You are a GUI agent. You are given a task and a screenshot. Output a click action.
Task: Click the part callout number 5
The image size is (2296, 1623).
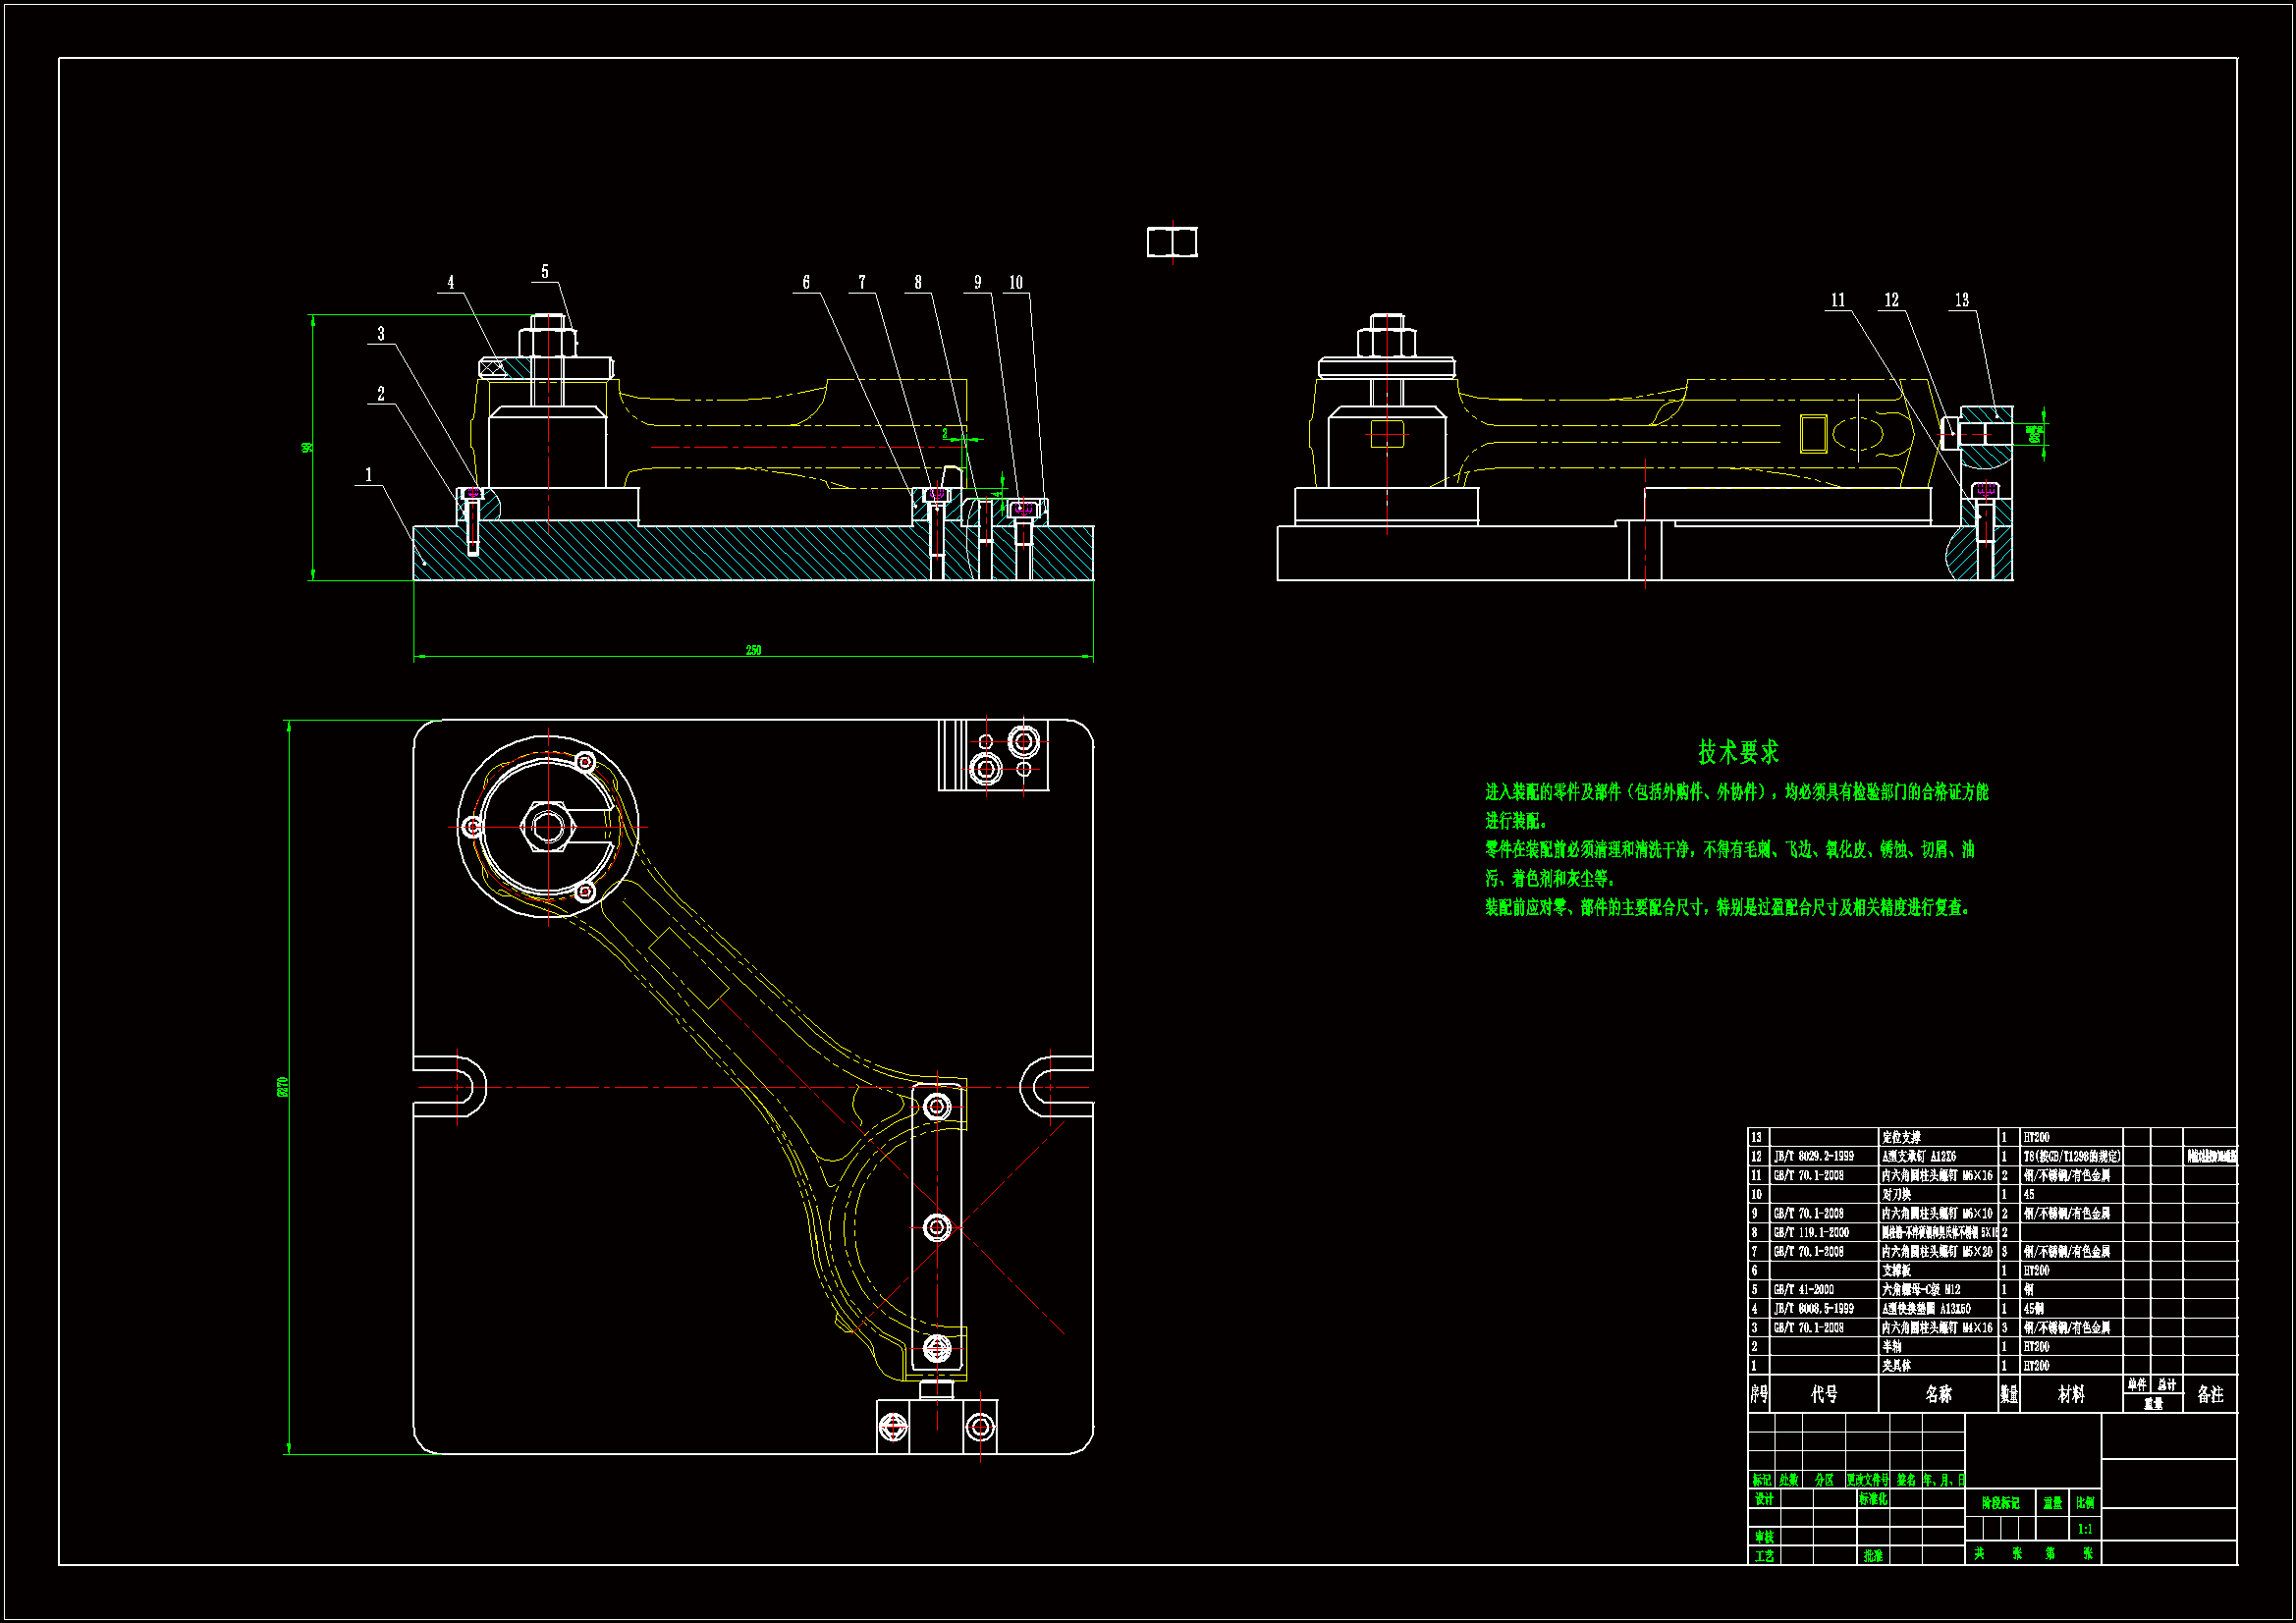tap(545, 272)
